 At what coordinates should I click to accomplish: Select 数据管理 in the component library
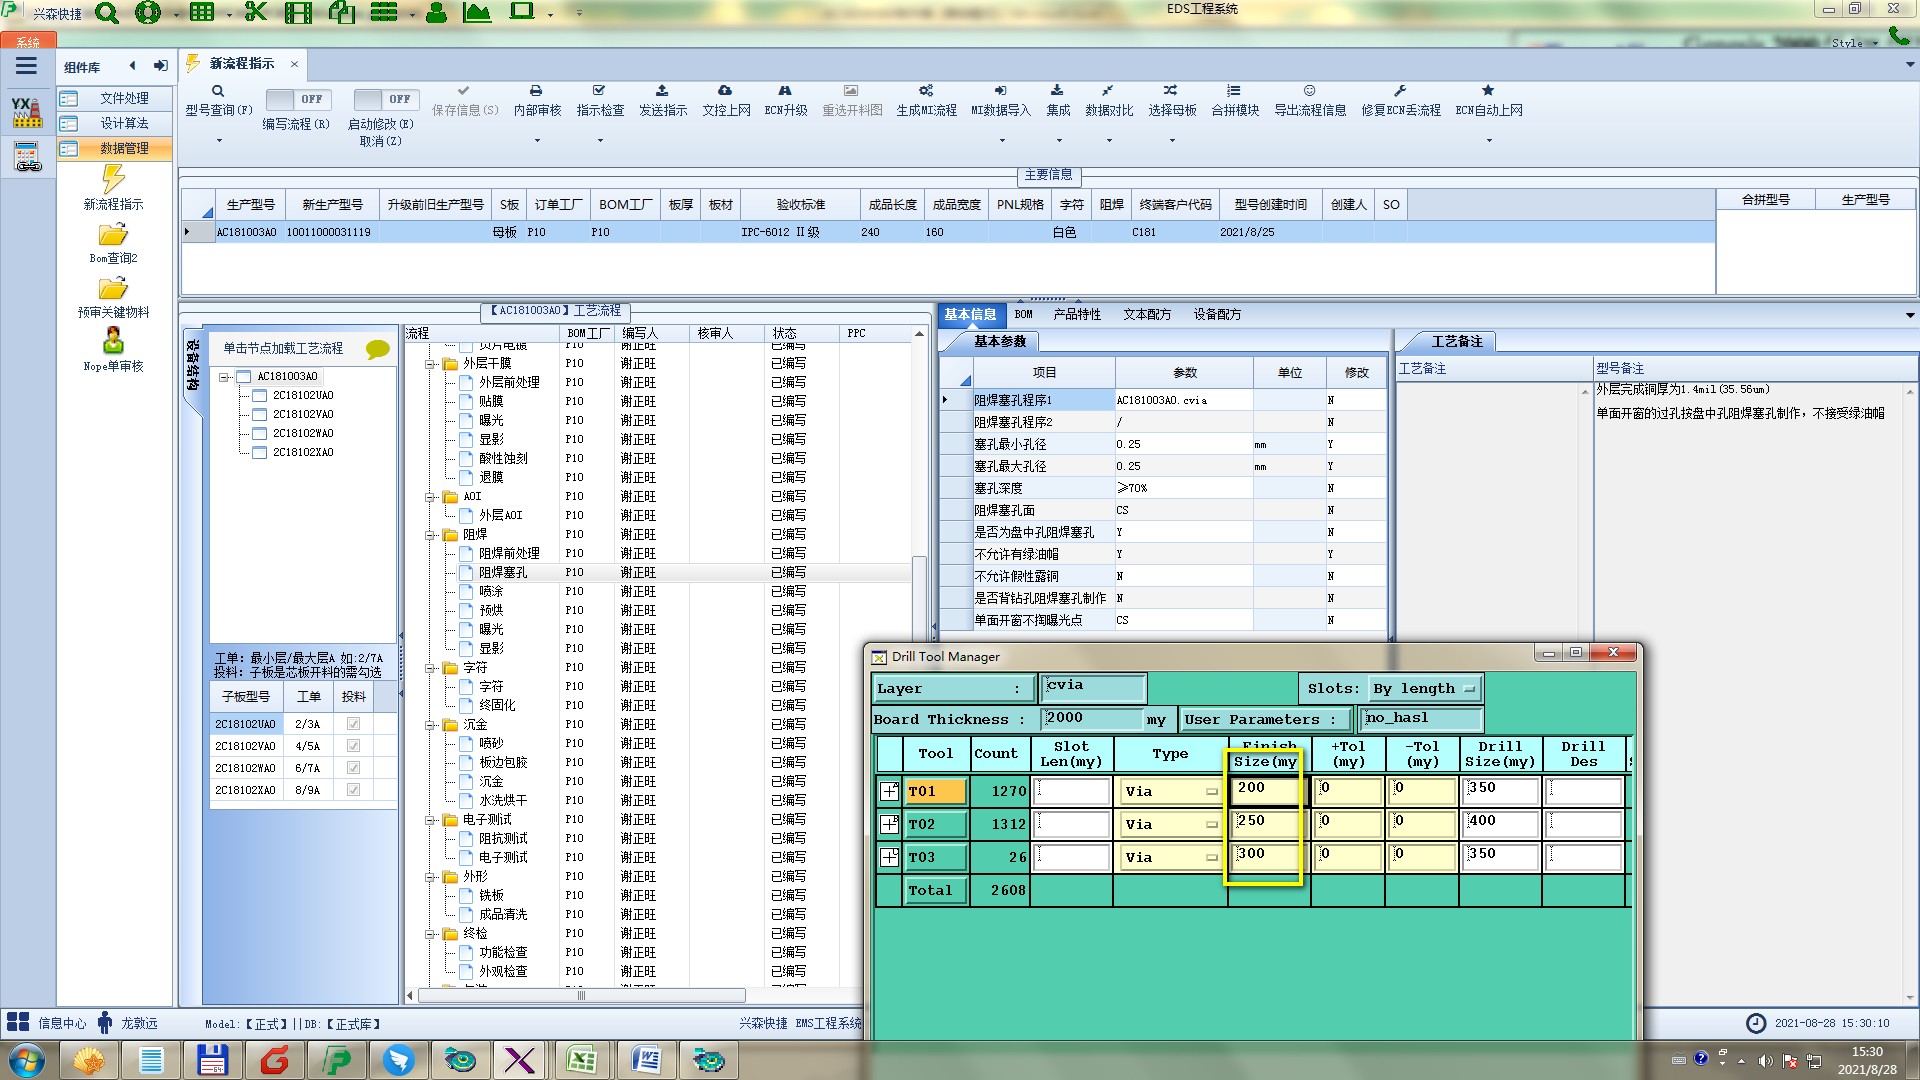coord(123,148)
